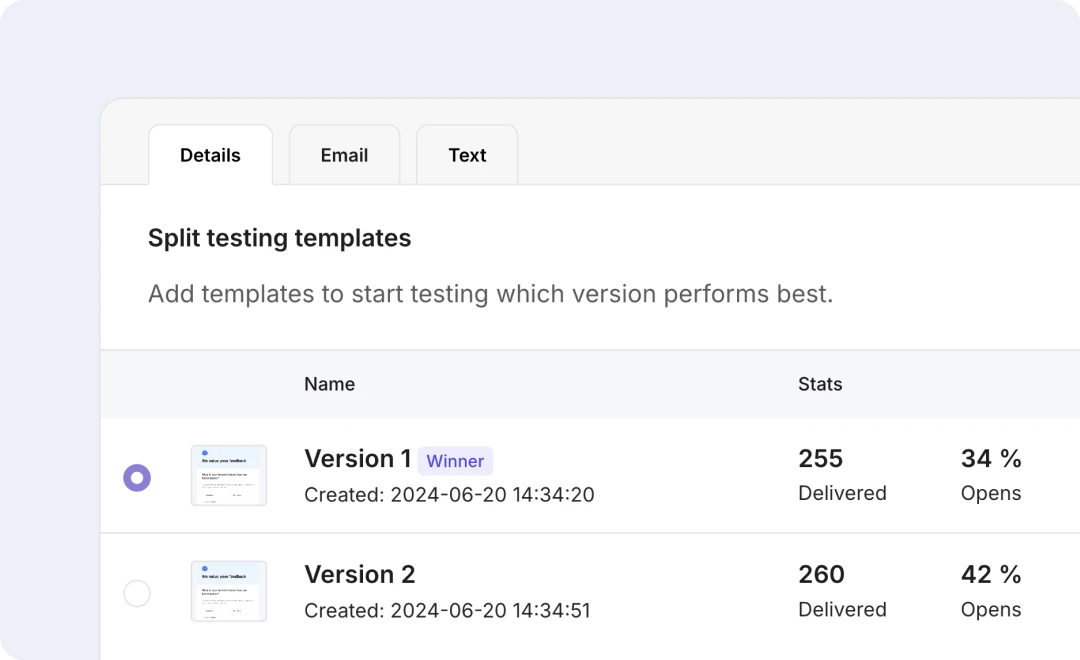Viewport: 1080px width, 660px height.
Task: Click the Opens label under 42 %
Action: (991, 610)
